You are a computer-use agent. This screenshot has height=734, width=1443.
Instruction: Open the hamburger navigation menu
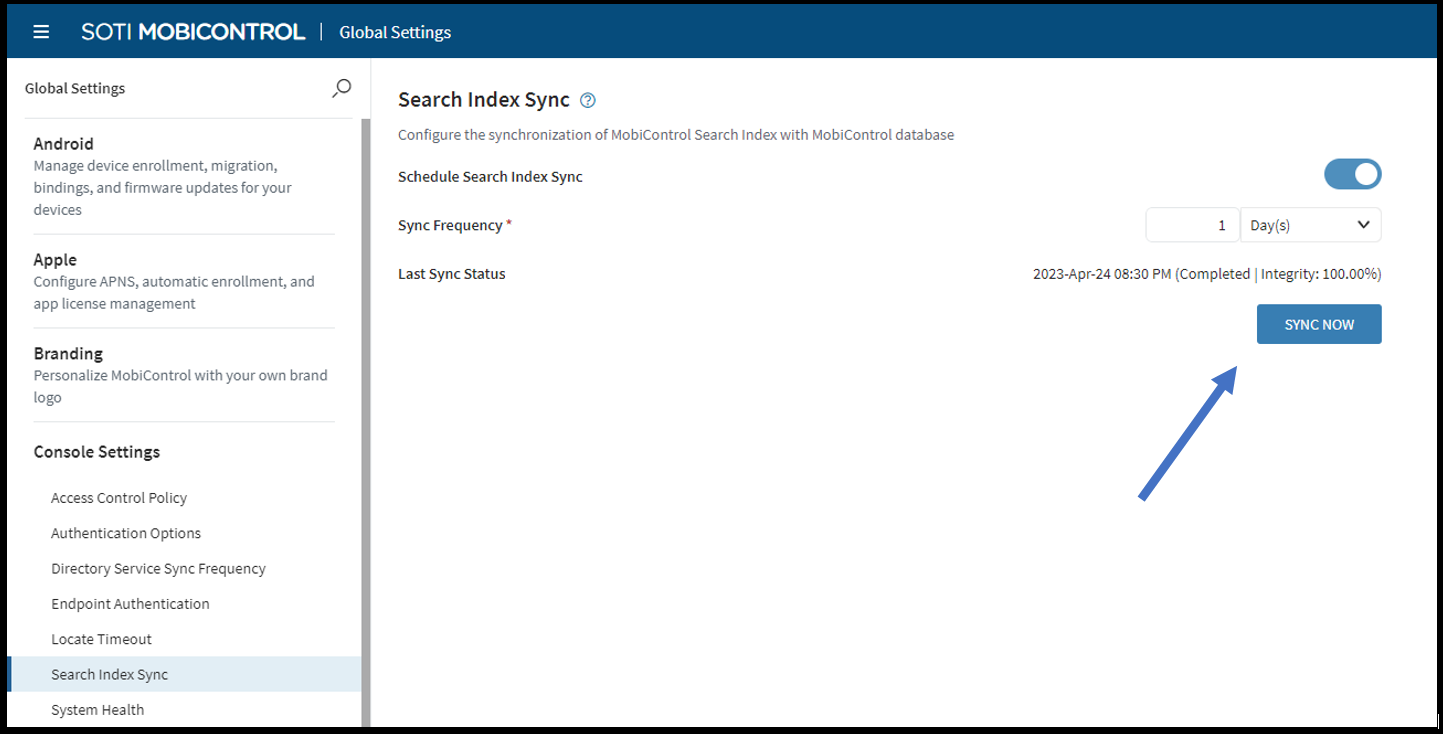click(x=41, y=32)
